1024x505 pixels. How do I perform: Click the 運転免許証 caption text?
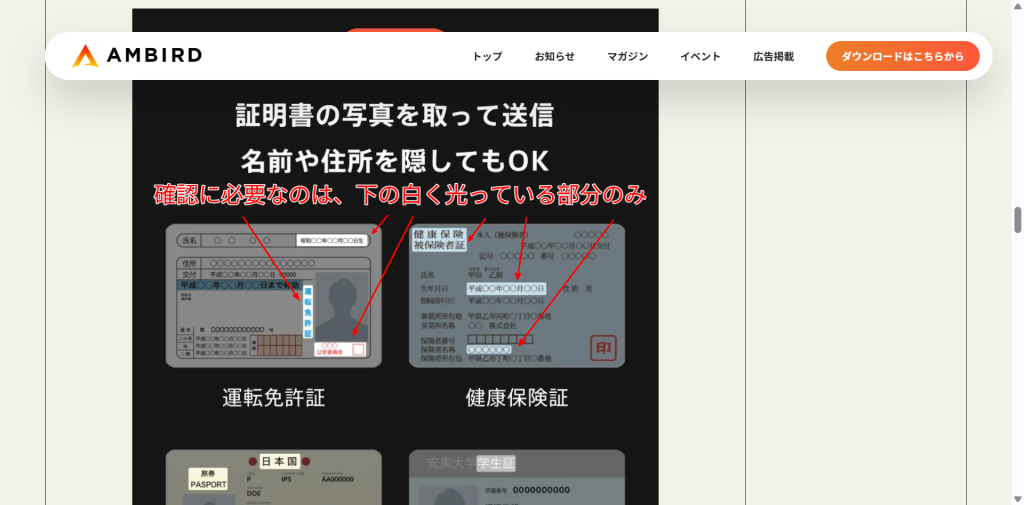click(x=274, y=397)
